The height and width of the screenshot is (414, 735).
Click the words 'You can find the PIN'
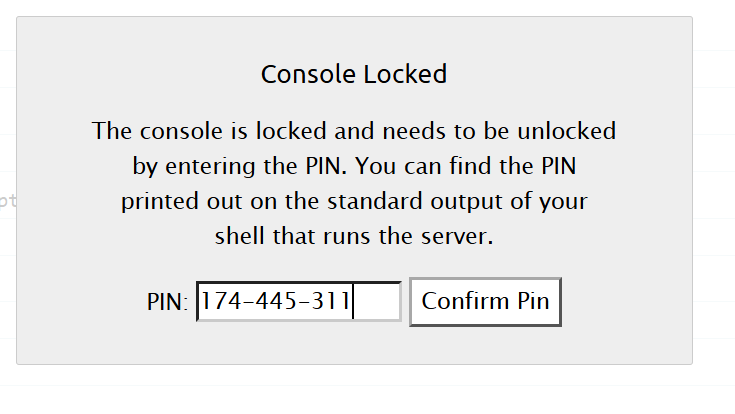point(465,166)
